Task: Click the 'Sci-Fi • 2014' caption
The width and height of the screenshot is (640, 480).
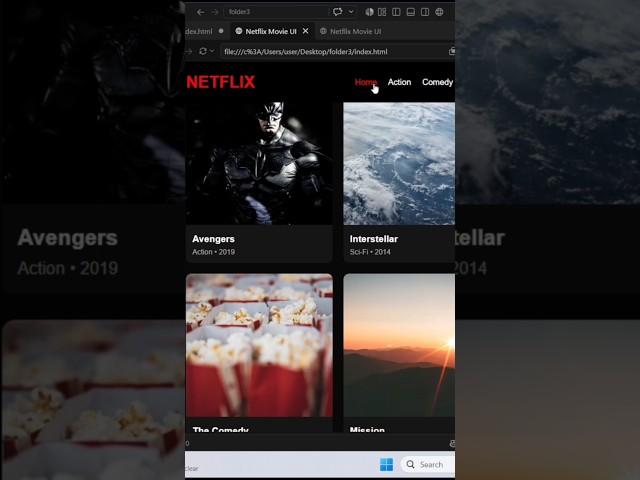Action: 370,252
